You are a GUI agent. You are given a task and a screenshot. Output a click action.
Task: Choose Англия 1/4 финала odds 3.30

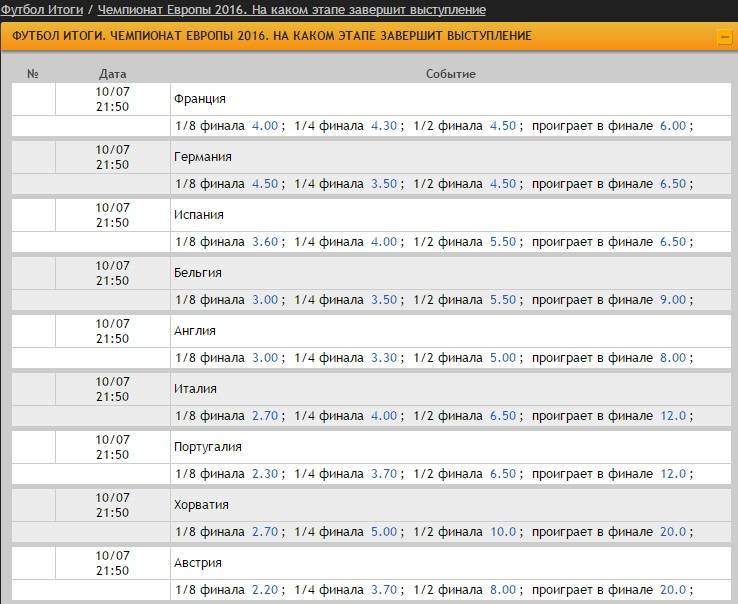tap(384, 358)
